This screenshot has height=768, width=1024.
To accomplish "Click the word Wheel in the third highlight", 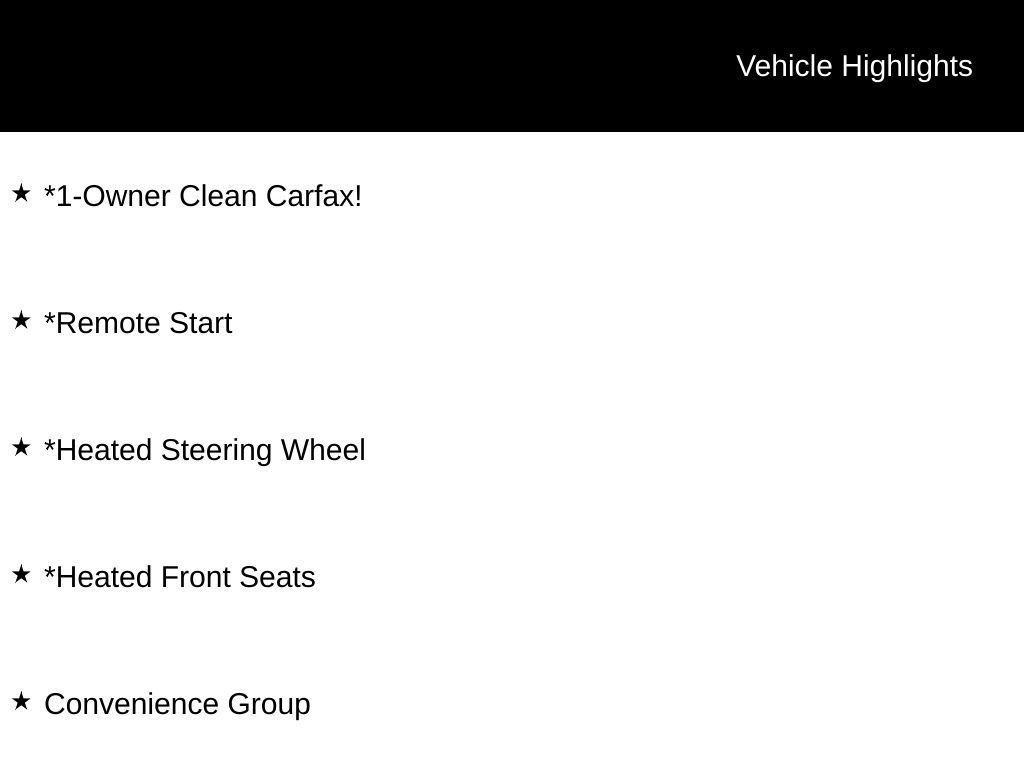I will [323, 450].
